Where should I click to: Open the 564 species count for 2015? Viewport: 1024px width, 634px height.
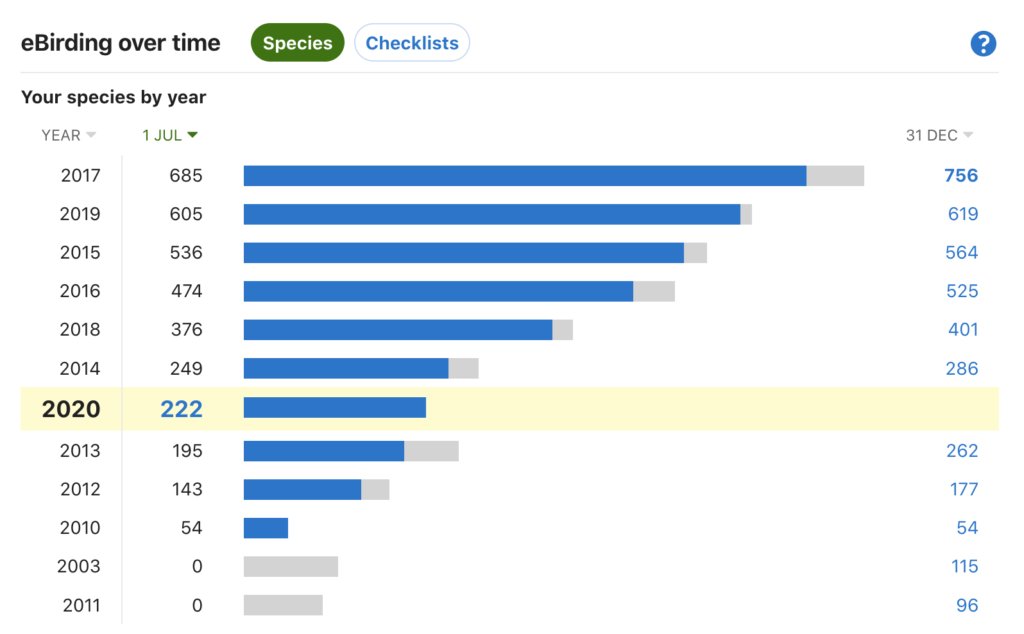(961, 253)
